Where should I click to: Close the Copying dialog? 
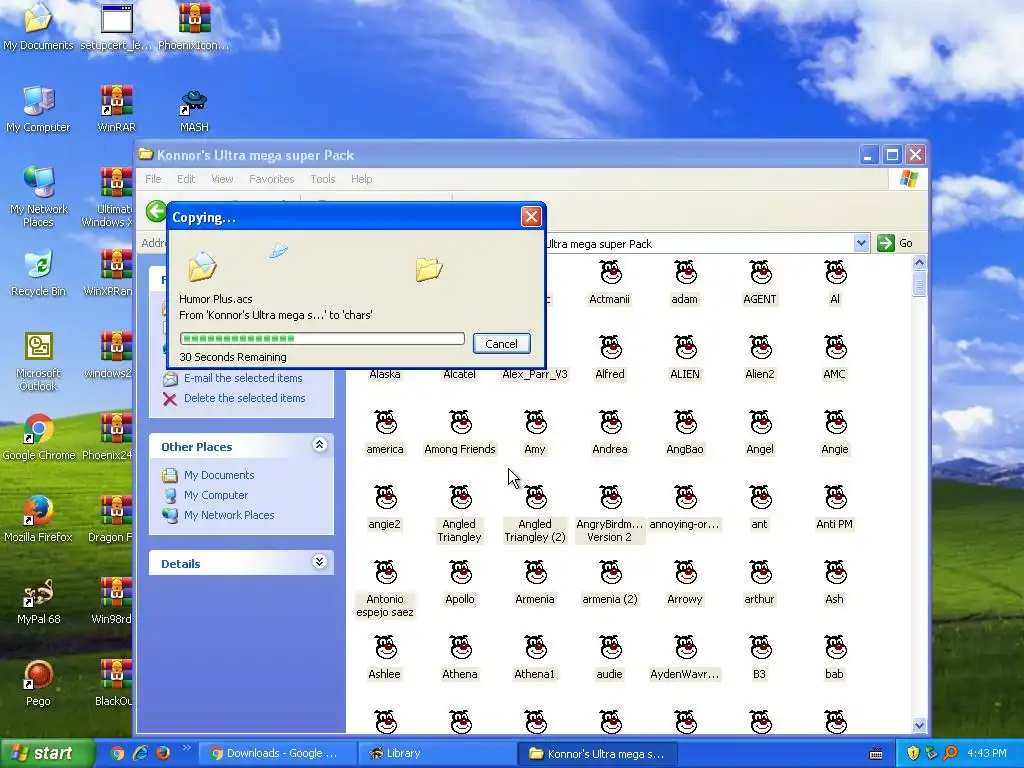point(531,217)
